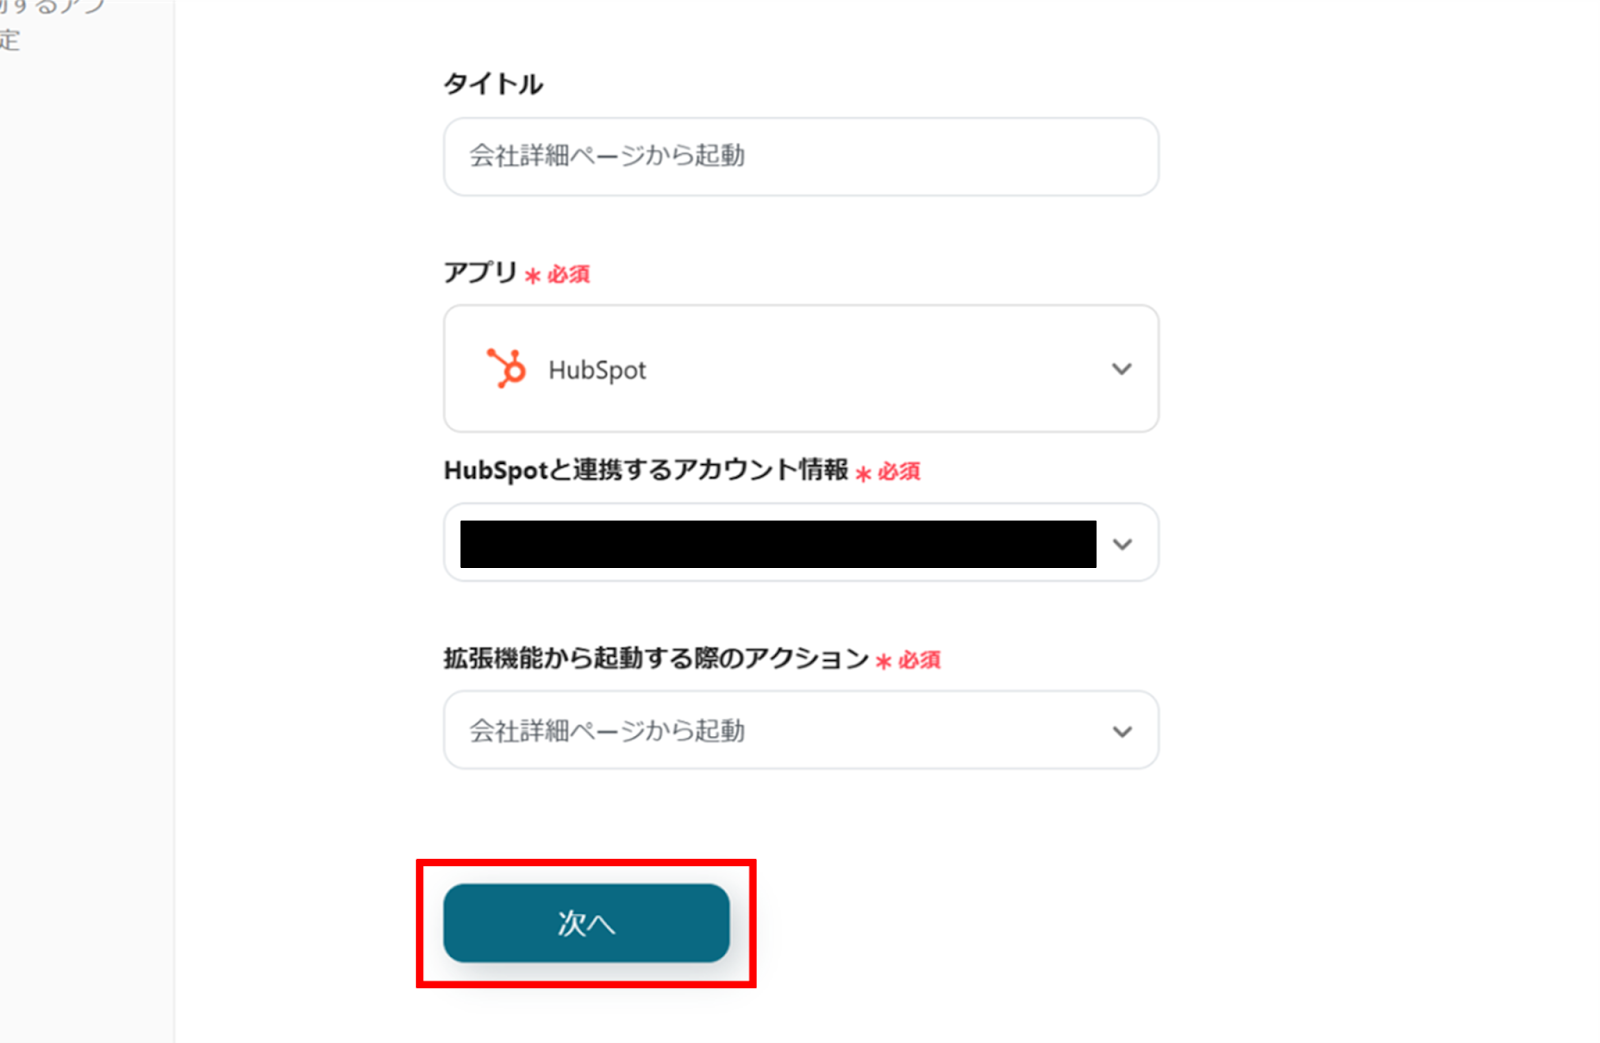Click the 必須 marker beside アカウント情報
The height and width of the screenshot is (1043, 1600).
pos(899,471)
